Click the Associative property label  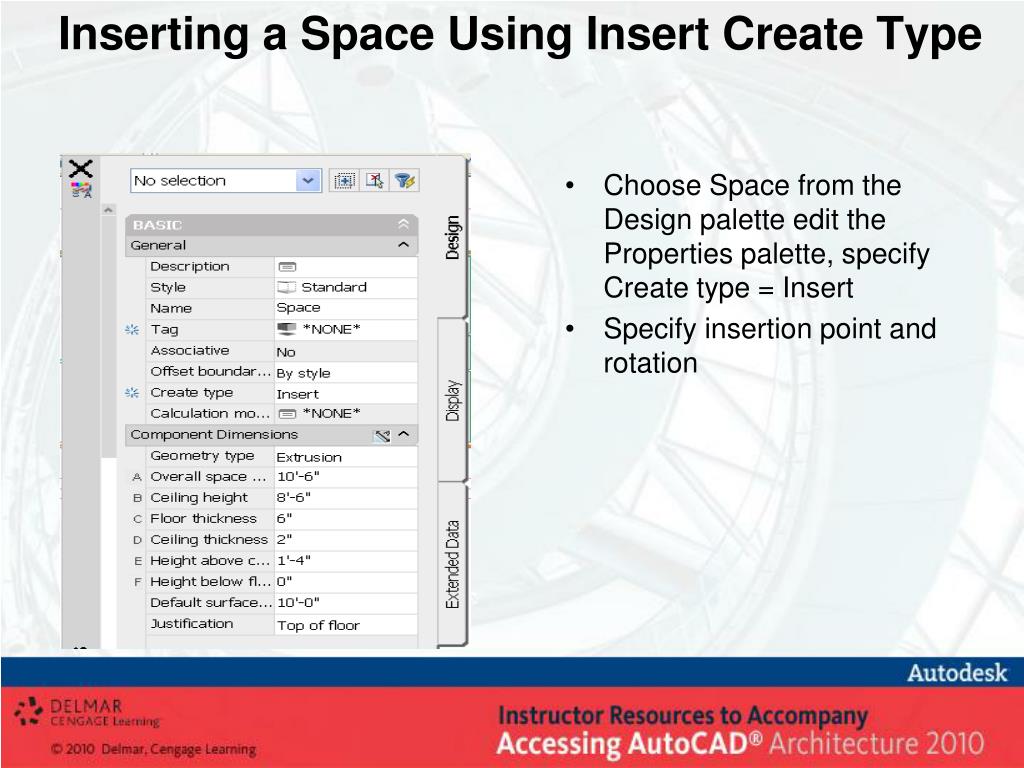tap(190, 351)
